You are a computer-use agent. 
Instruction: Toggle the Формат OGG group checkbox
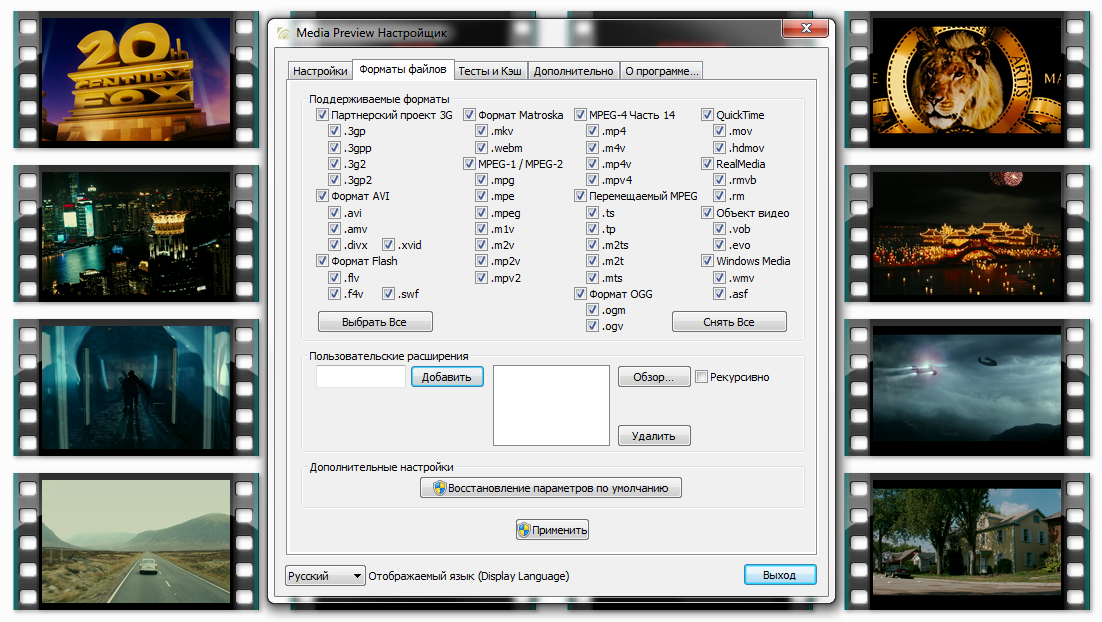pyautogui.click(x=580, y=294)
